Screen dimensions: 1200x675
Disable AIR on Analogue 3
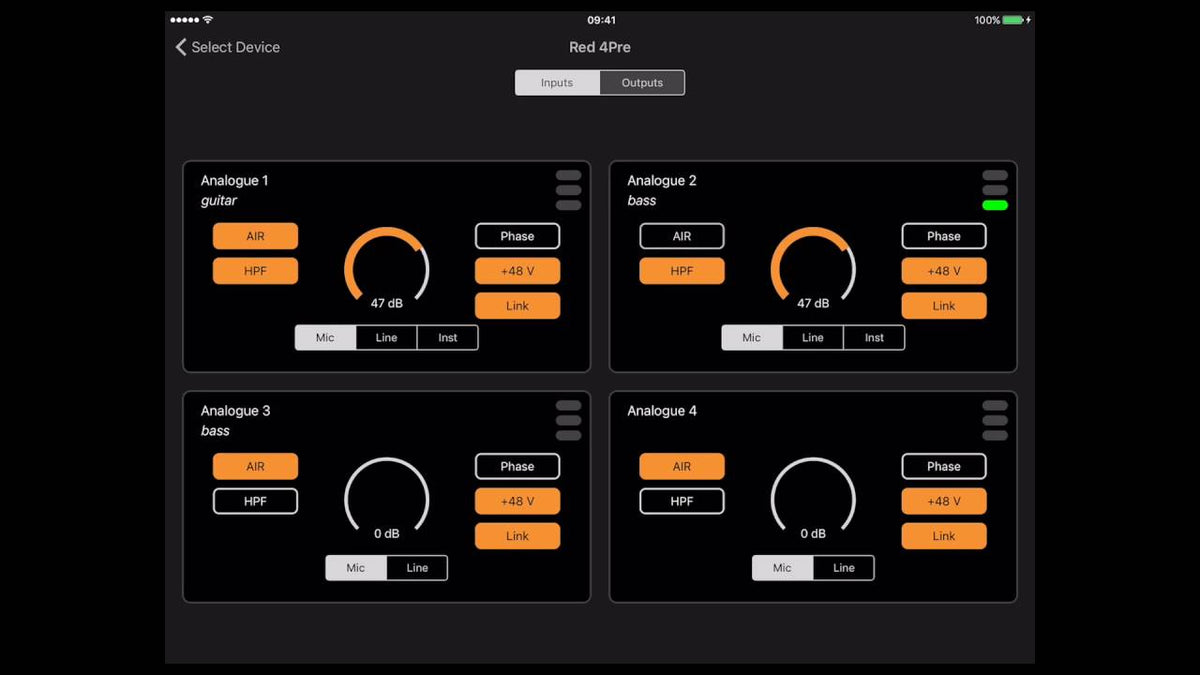[x=255, y=466]
